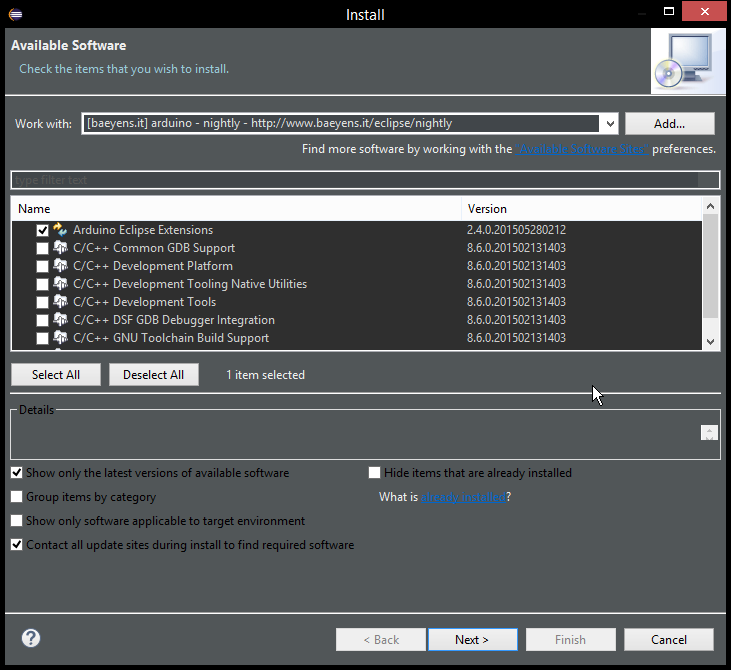The width and height of the screenshot is (731, 670).
Task: Click the software list scroll up arrow
Action: pyautogui.click(x=710, y=206)
